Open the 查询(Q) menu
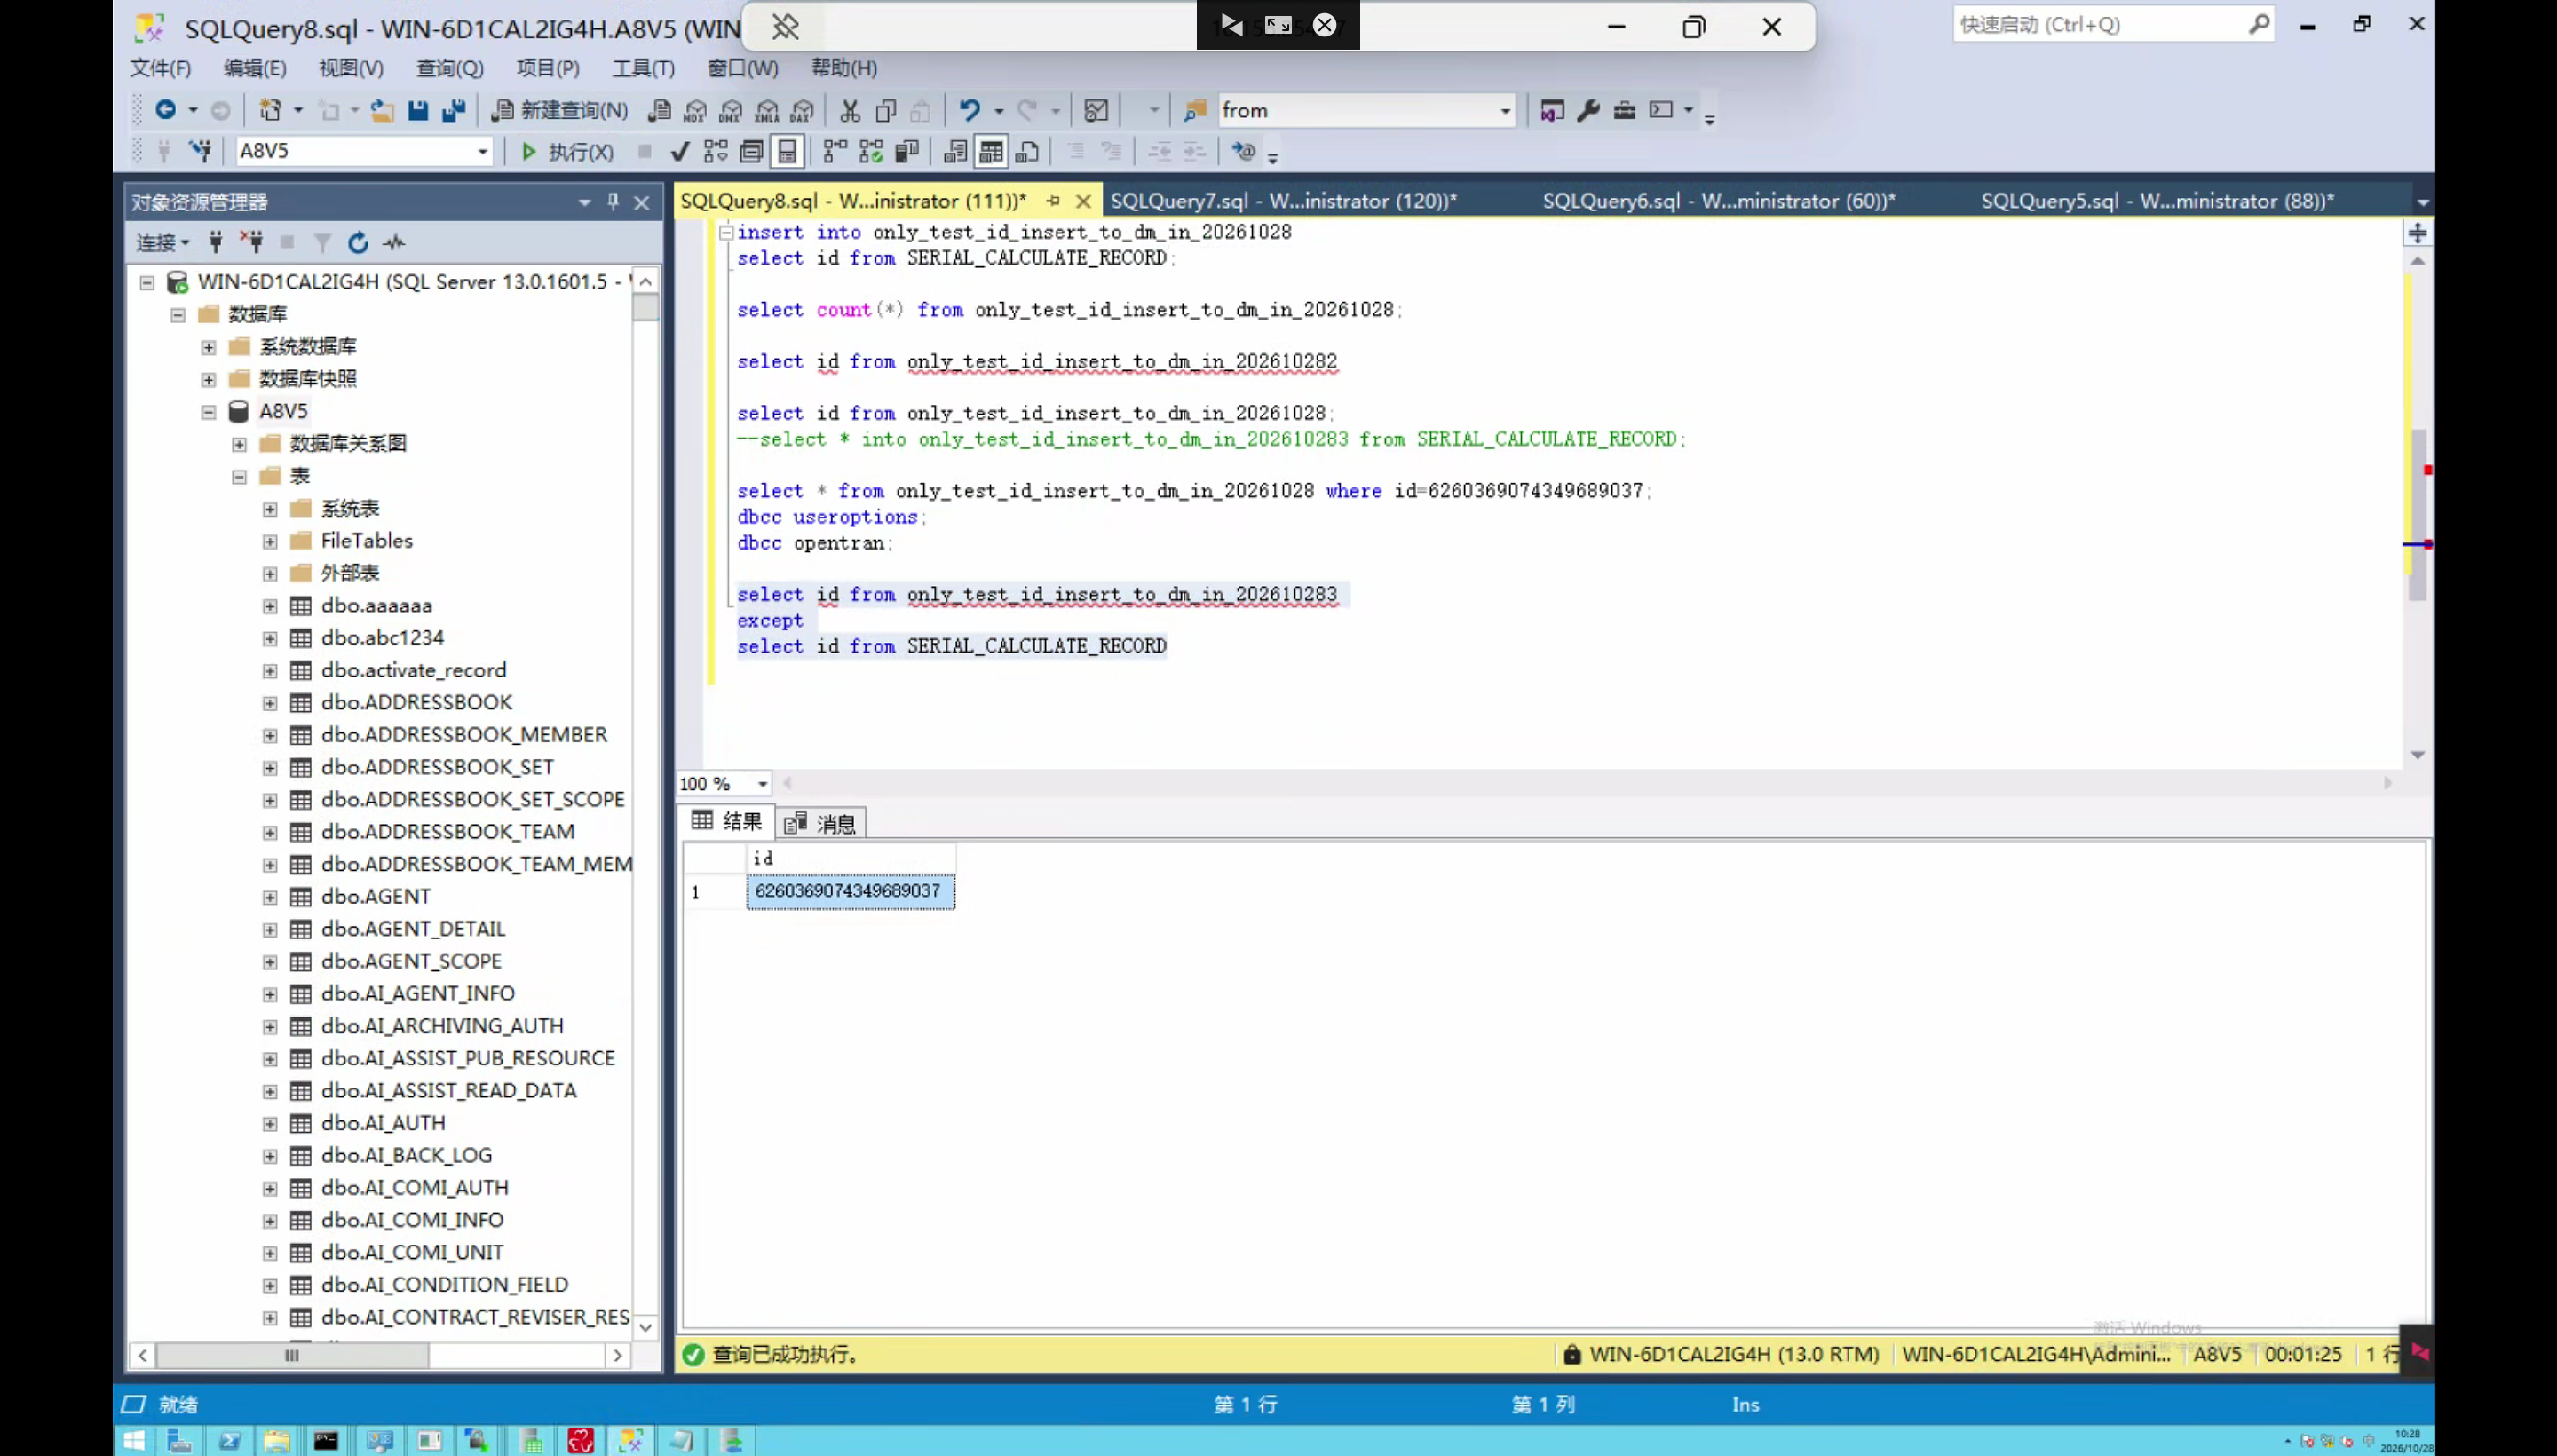Image resolution: width=2557 pixels, height=1456 pixels. pos(450,68)
